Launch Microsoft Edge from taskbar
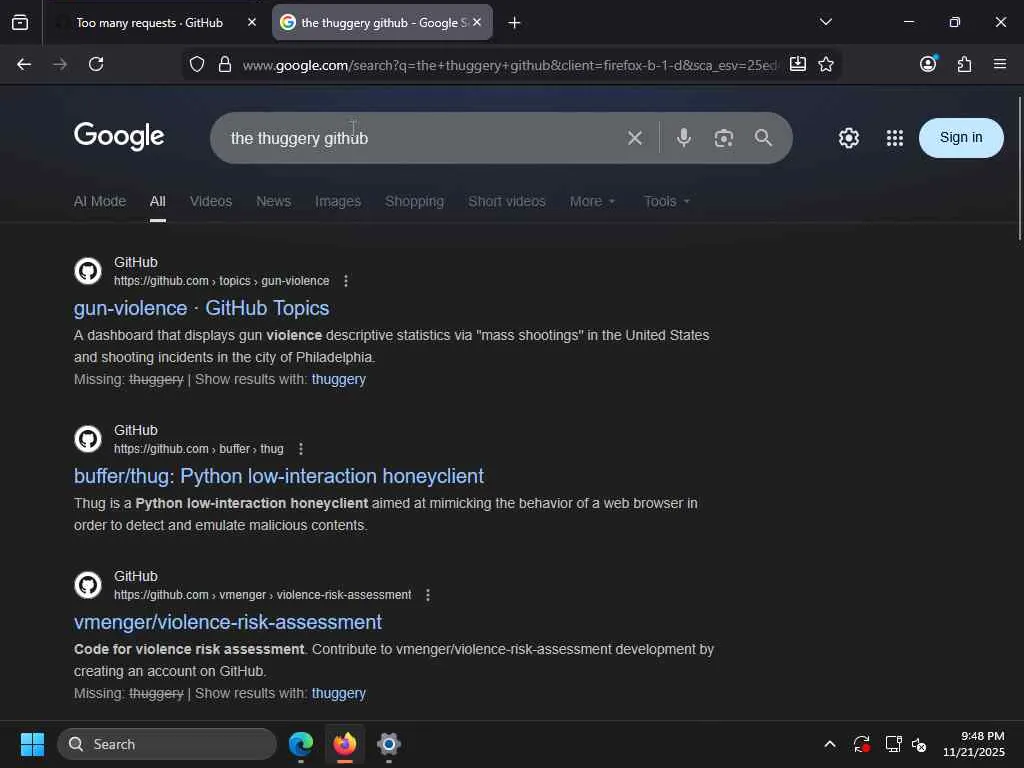 click(301, 744)
